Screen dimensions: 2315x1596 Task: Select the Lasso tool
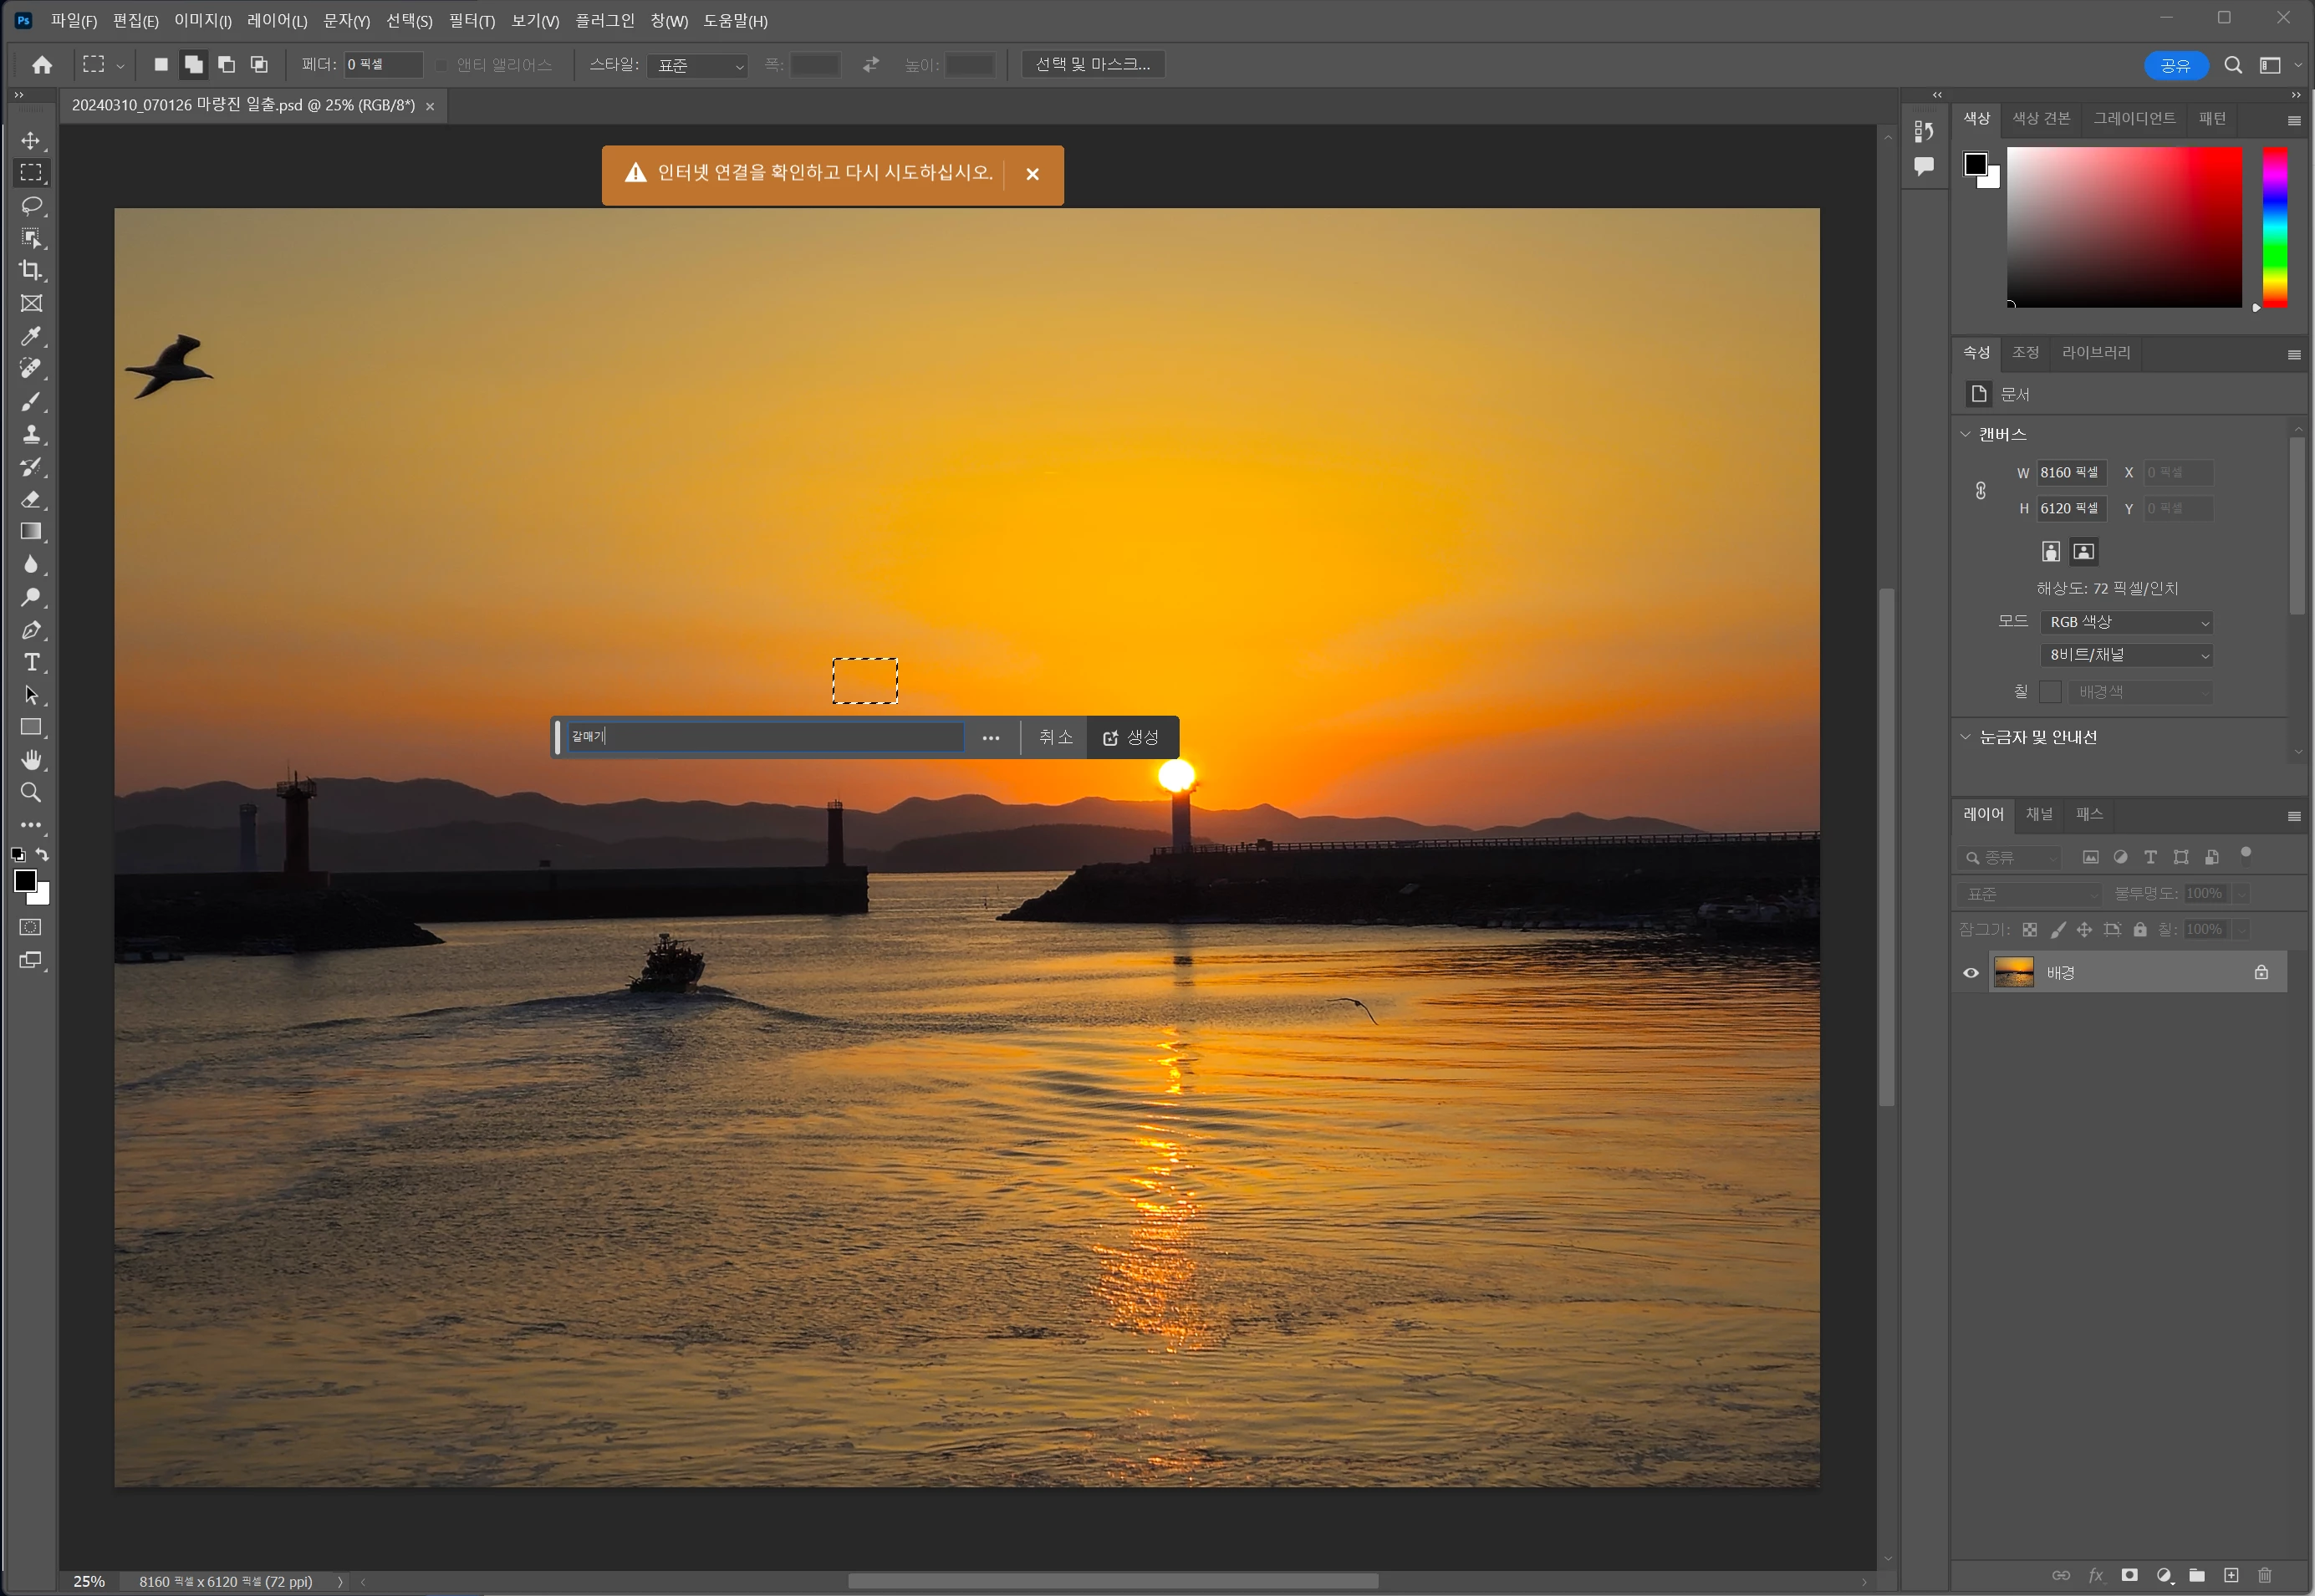(x=31, y=206)
